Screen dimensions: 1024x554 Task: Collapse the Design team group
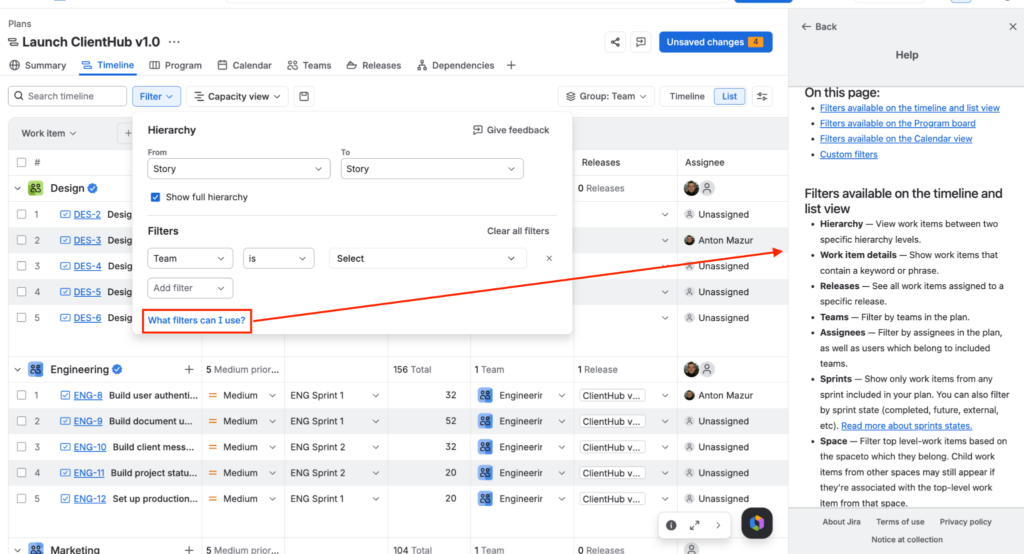(17, 188)
